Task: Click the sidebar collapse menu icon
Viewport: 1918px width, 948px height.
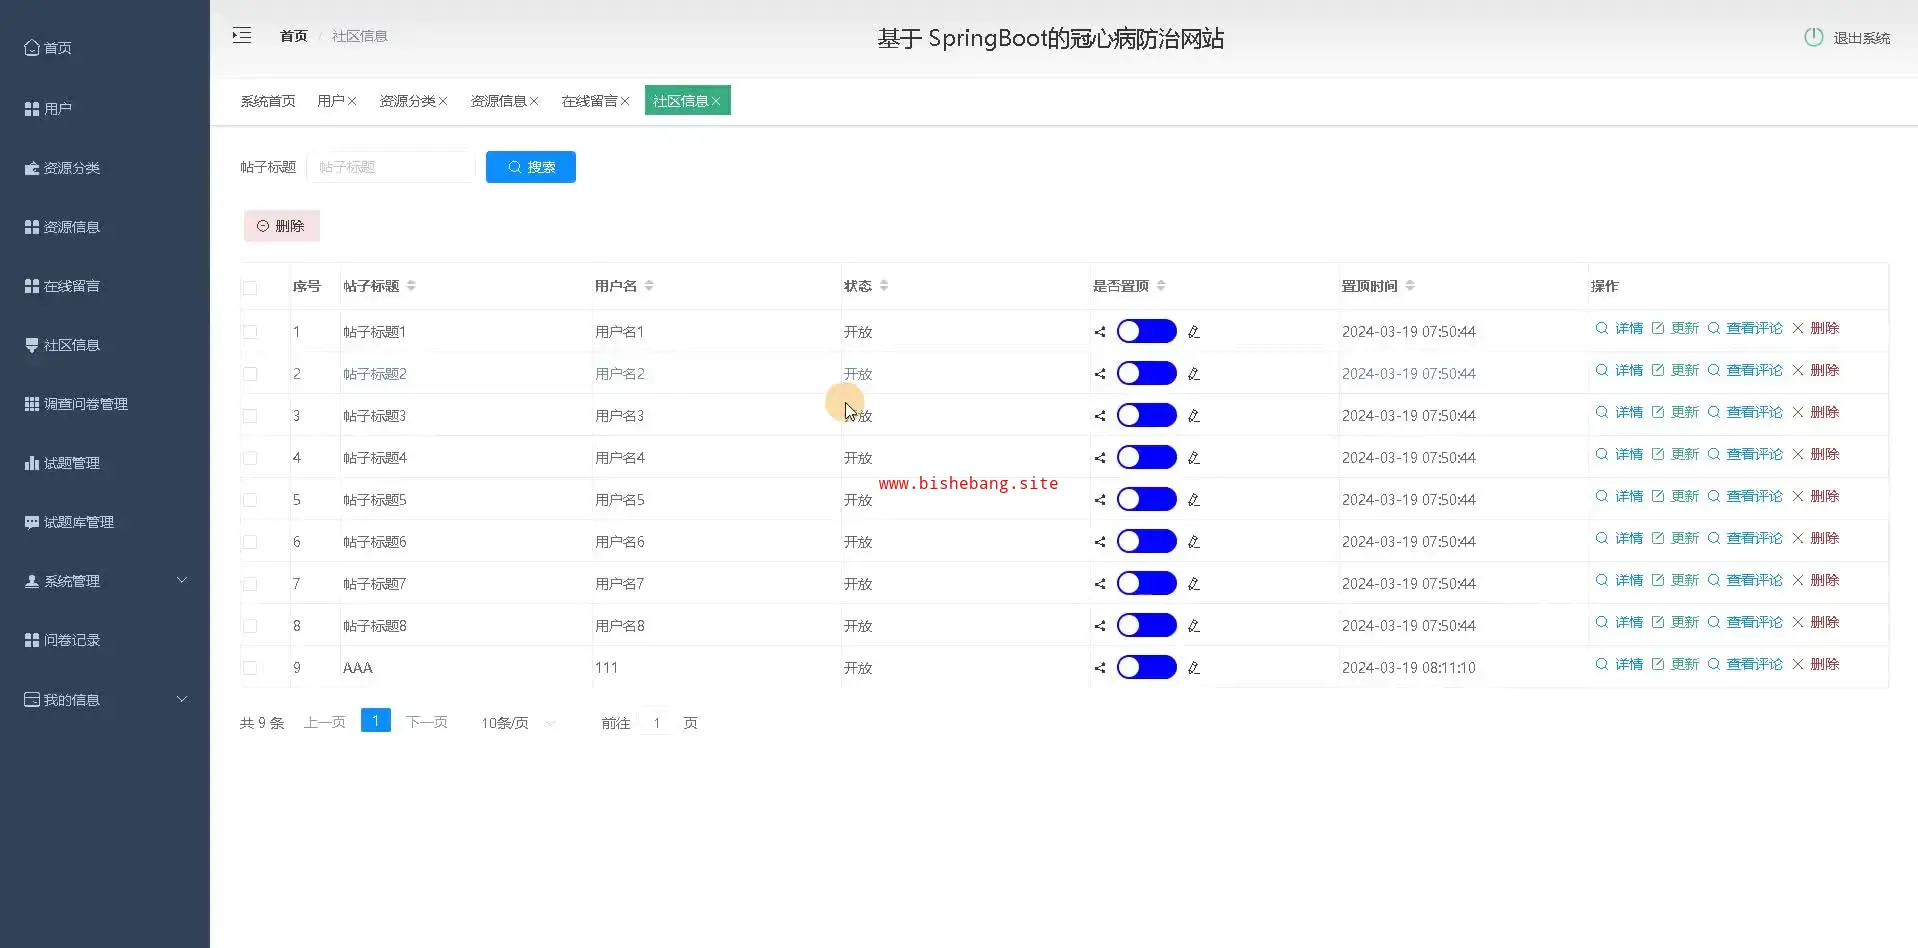Action: 242,36
